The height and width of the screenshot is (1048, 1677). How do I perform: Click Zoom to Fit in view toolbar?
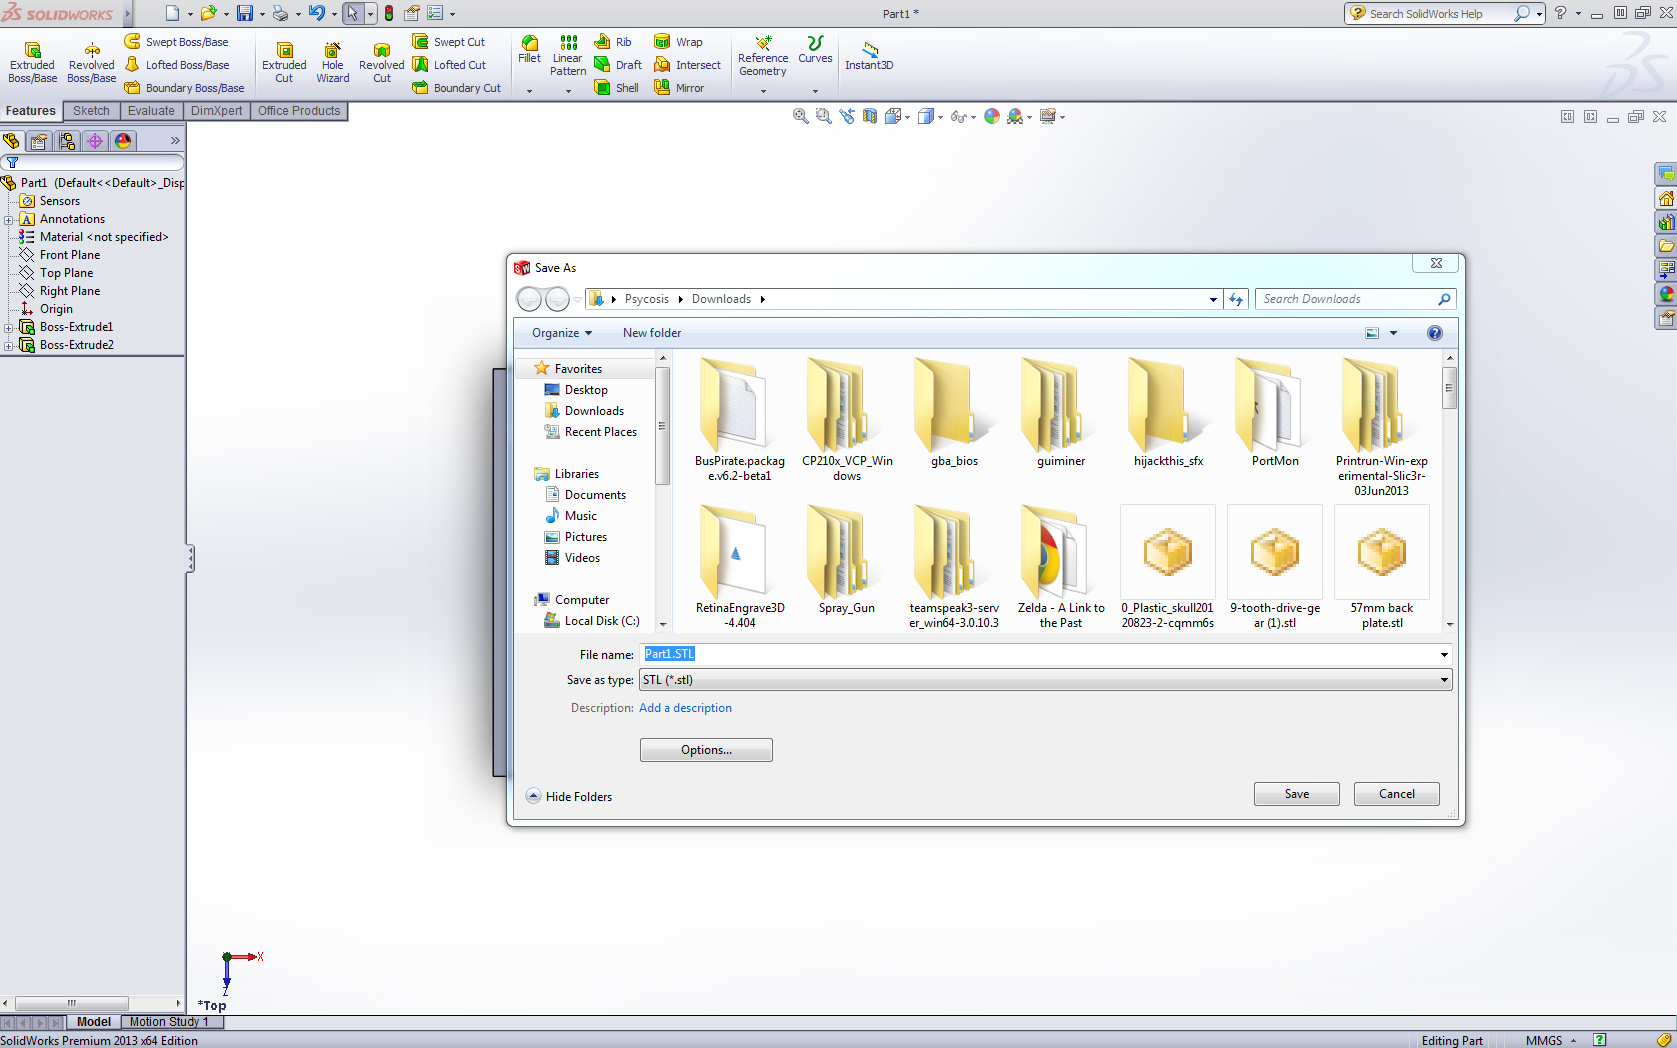(x=800, y=116)
